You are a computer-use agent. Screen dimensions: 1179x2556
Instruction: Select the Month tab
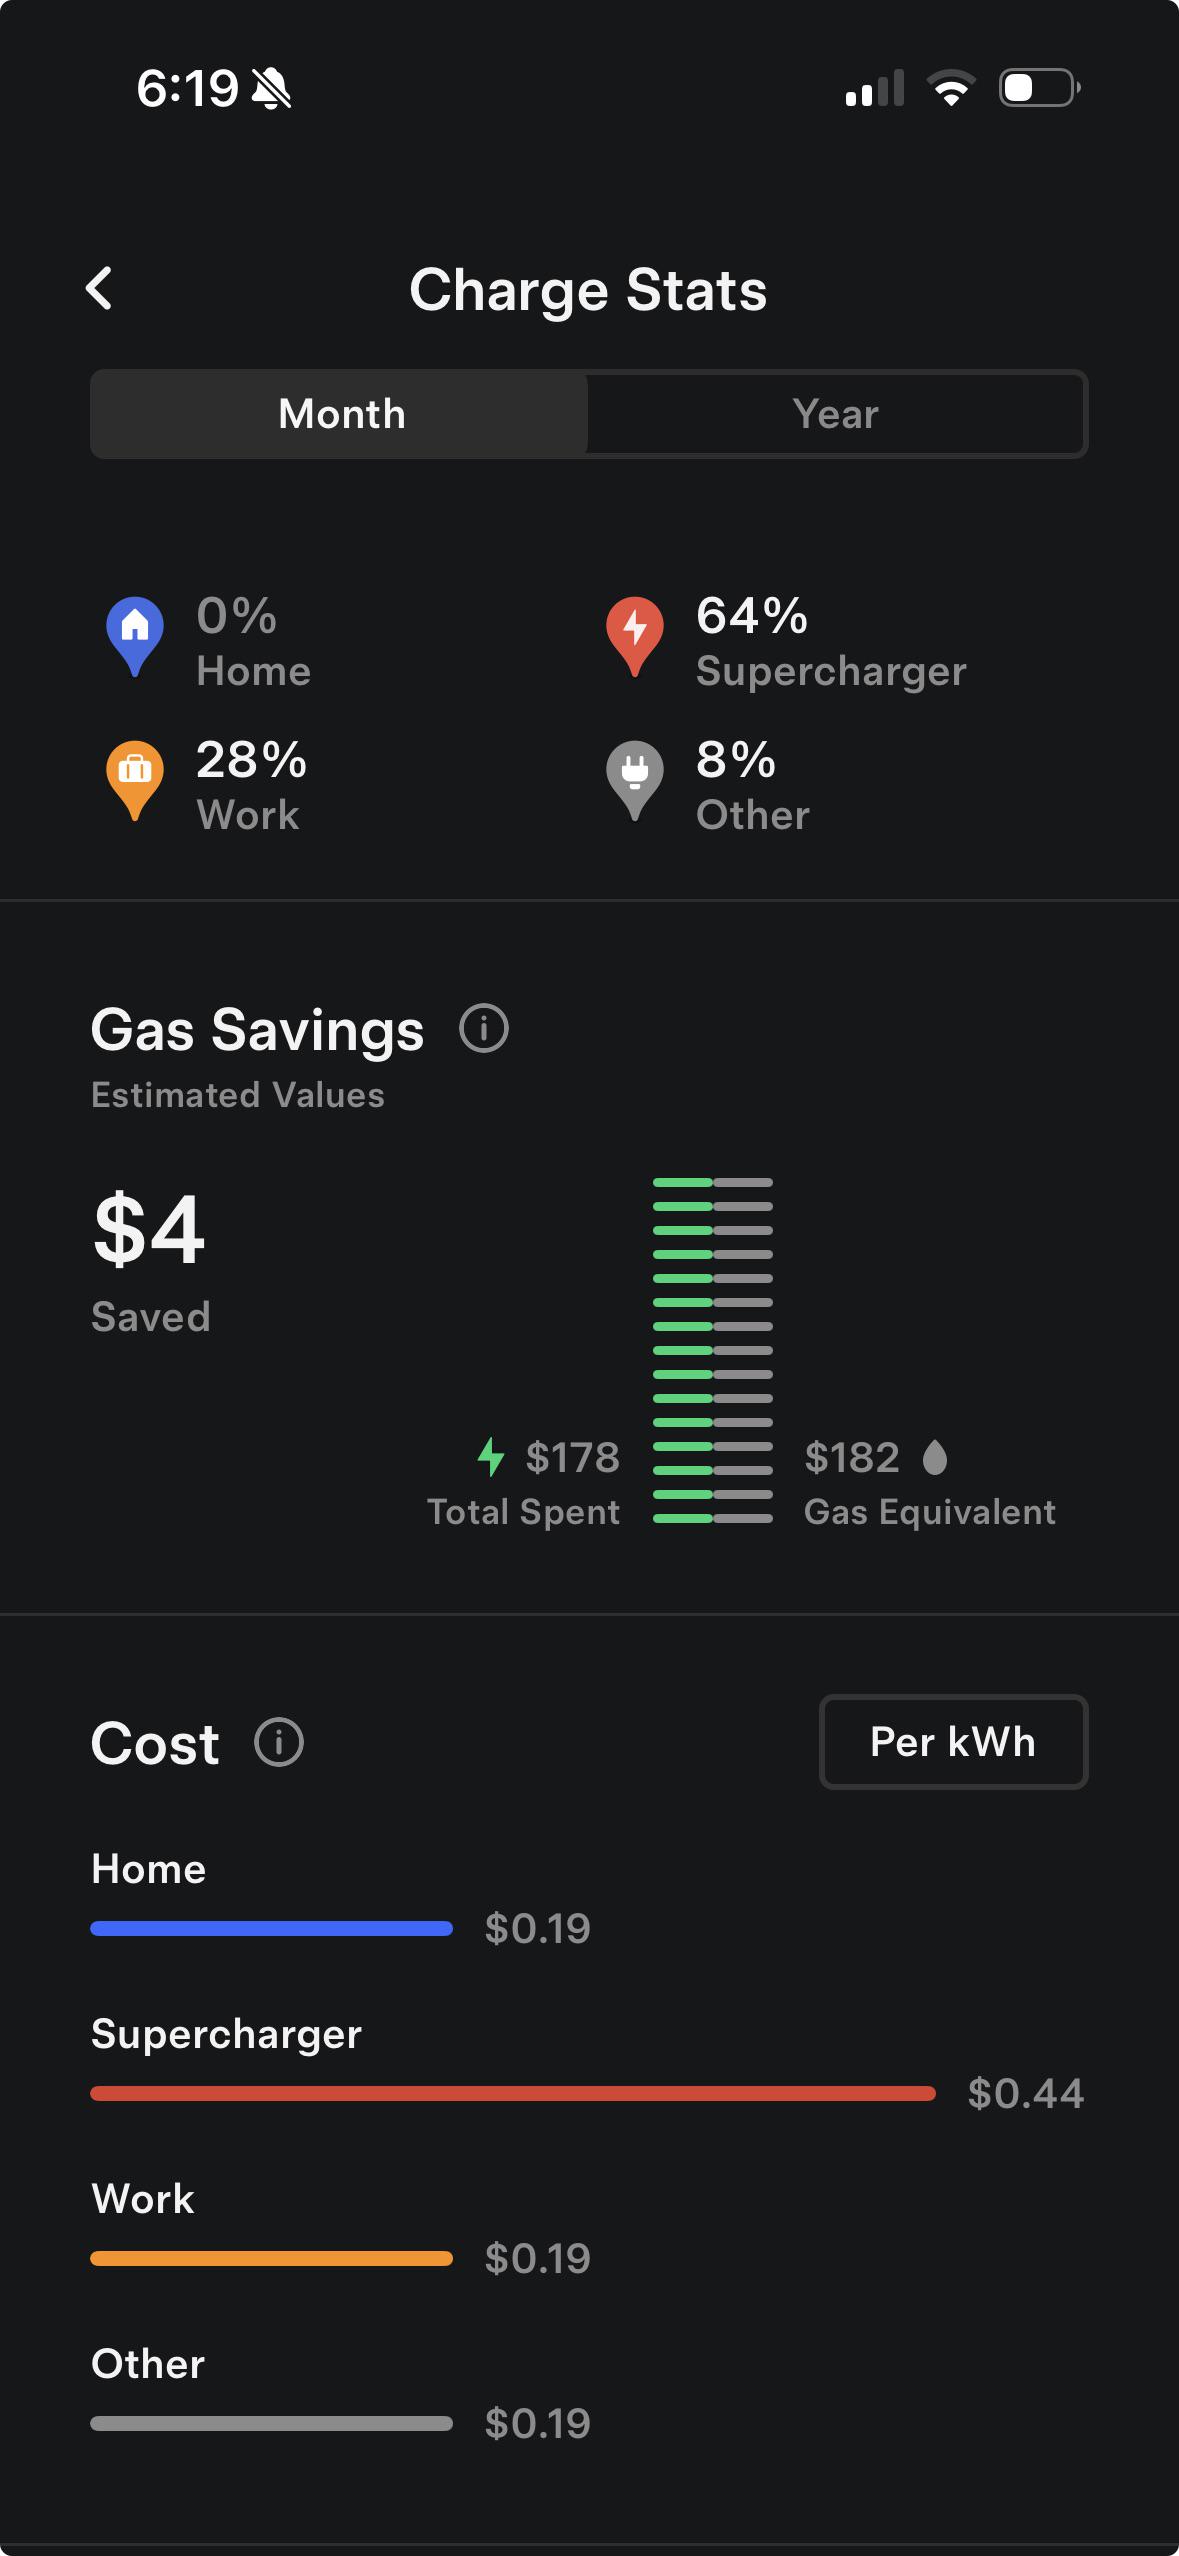[x=341, y=414]
